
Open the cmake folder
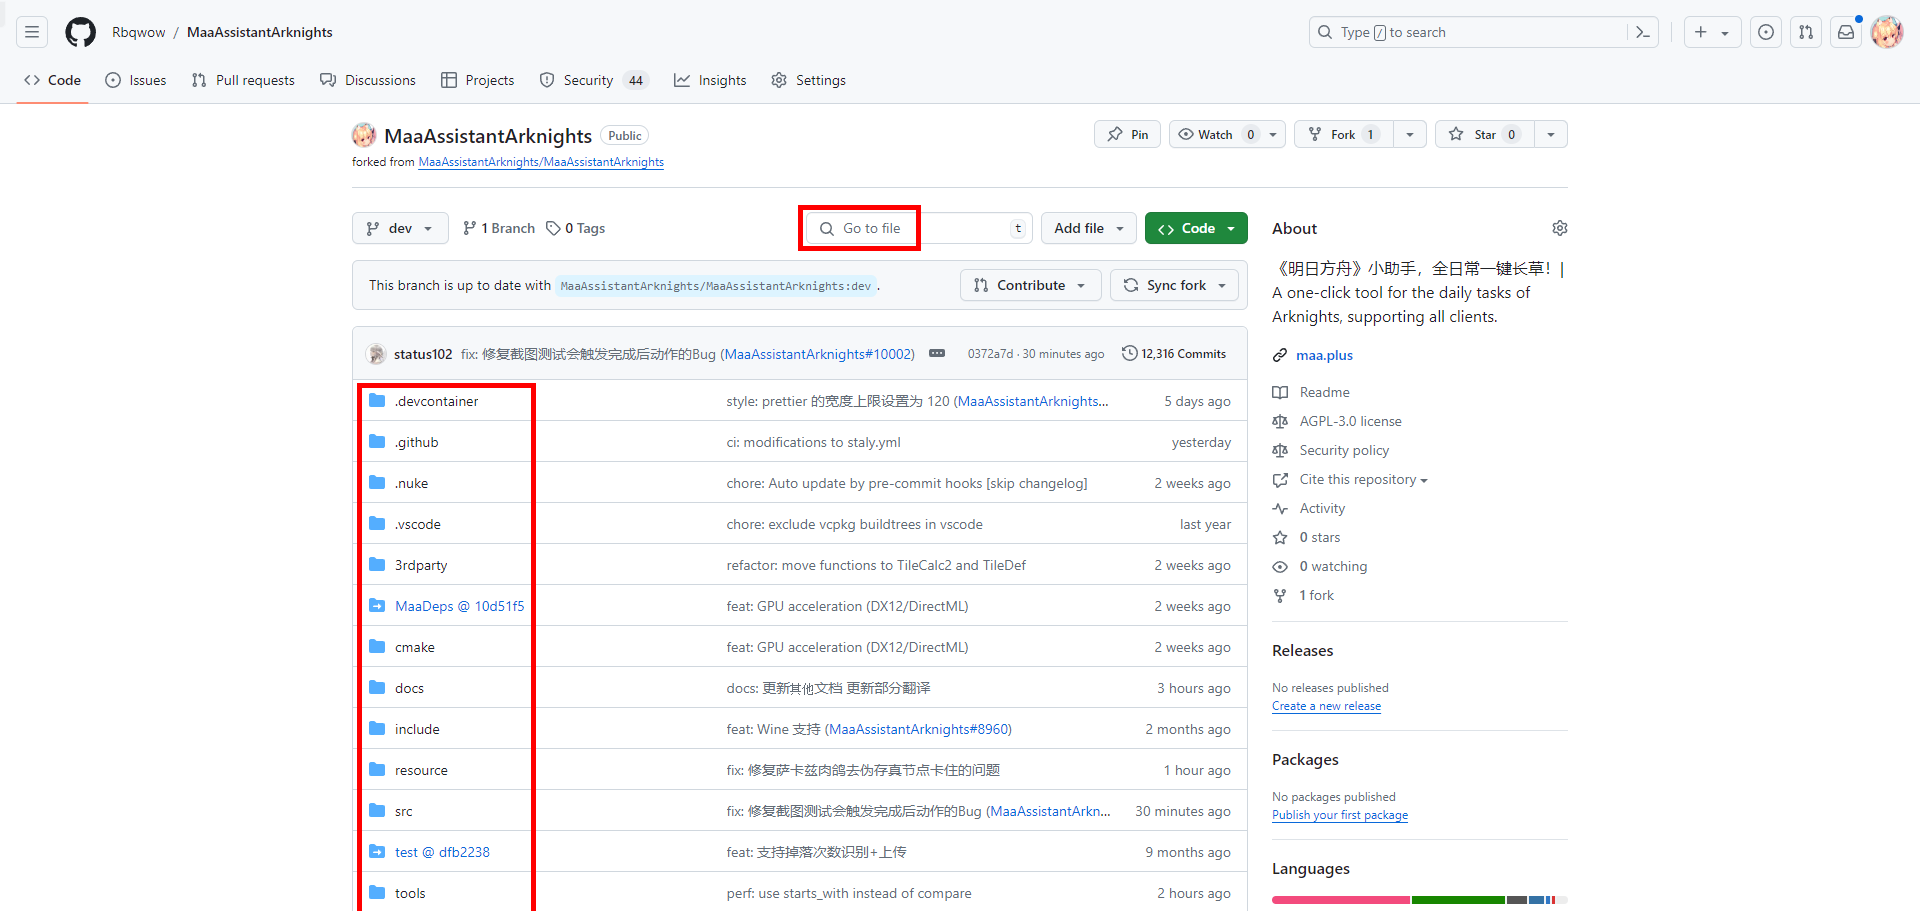click(x=415, y=647)
